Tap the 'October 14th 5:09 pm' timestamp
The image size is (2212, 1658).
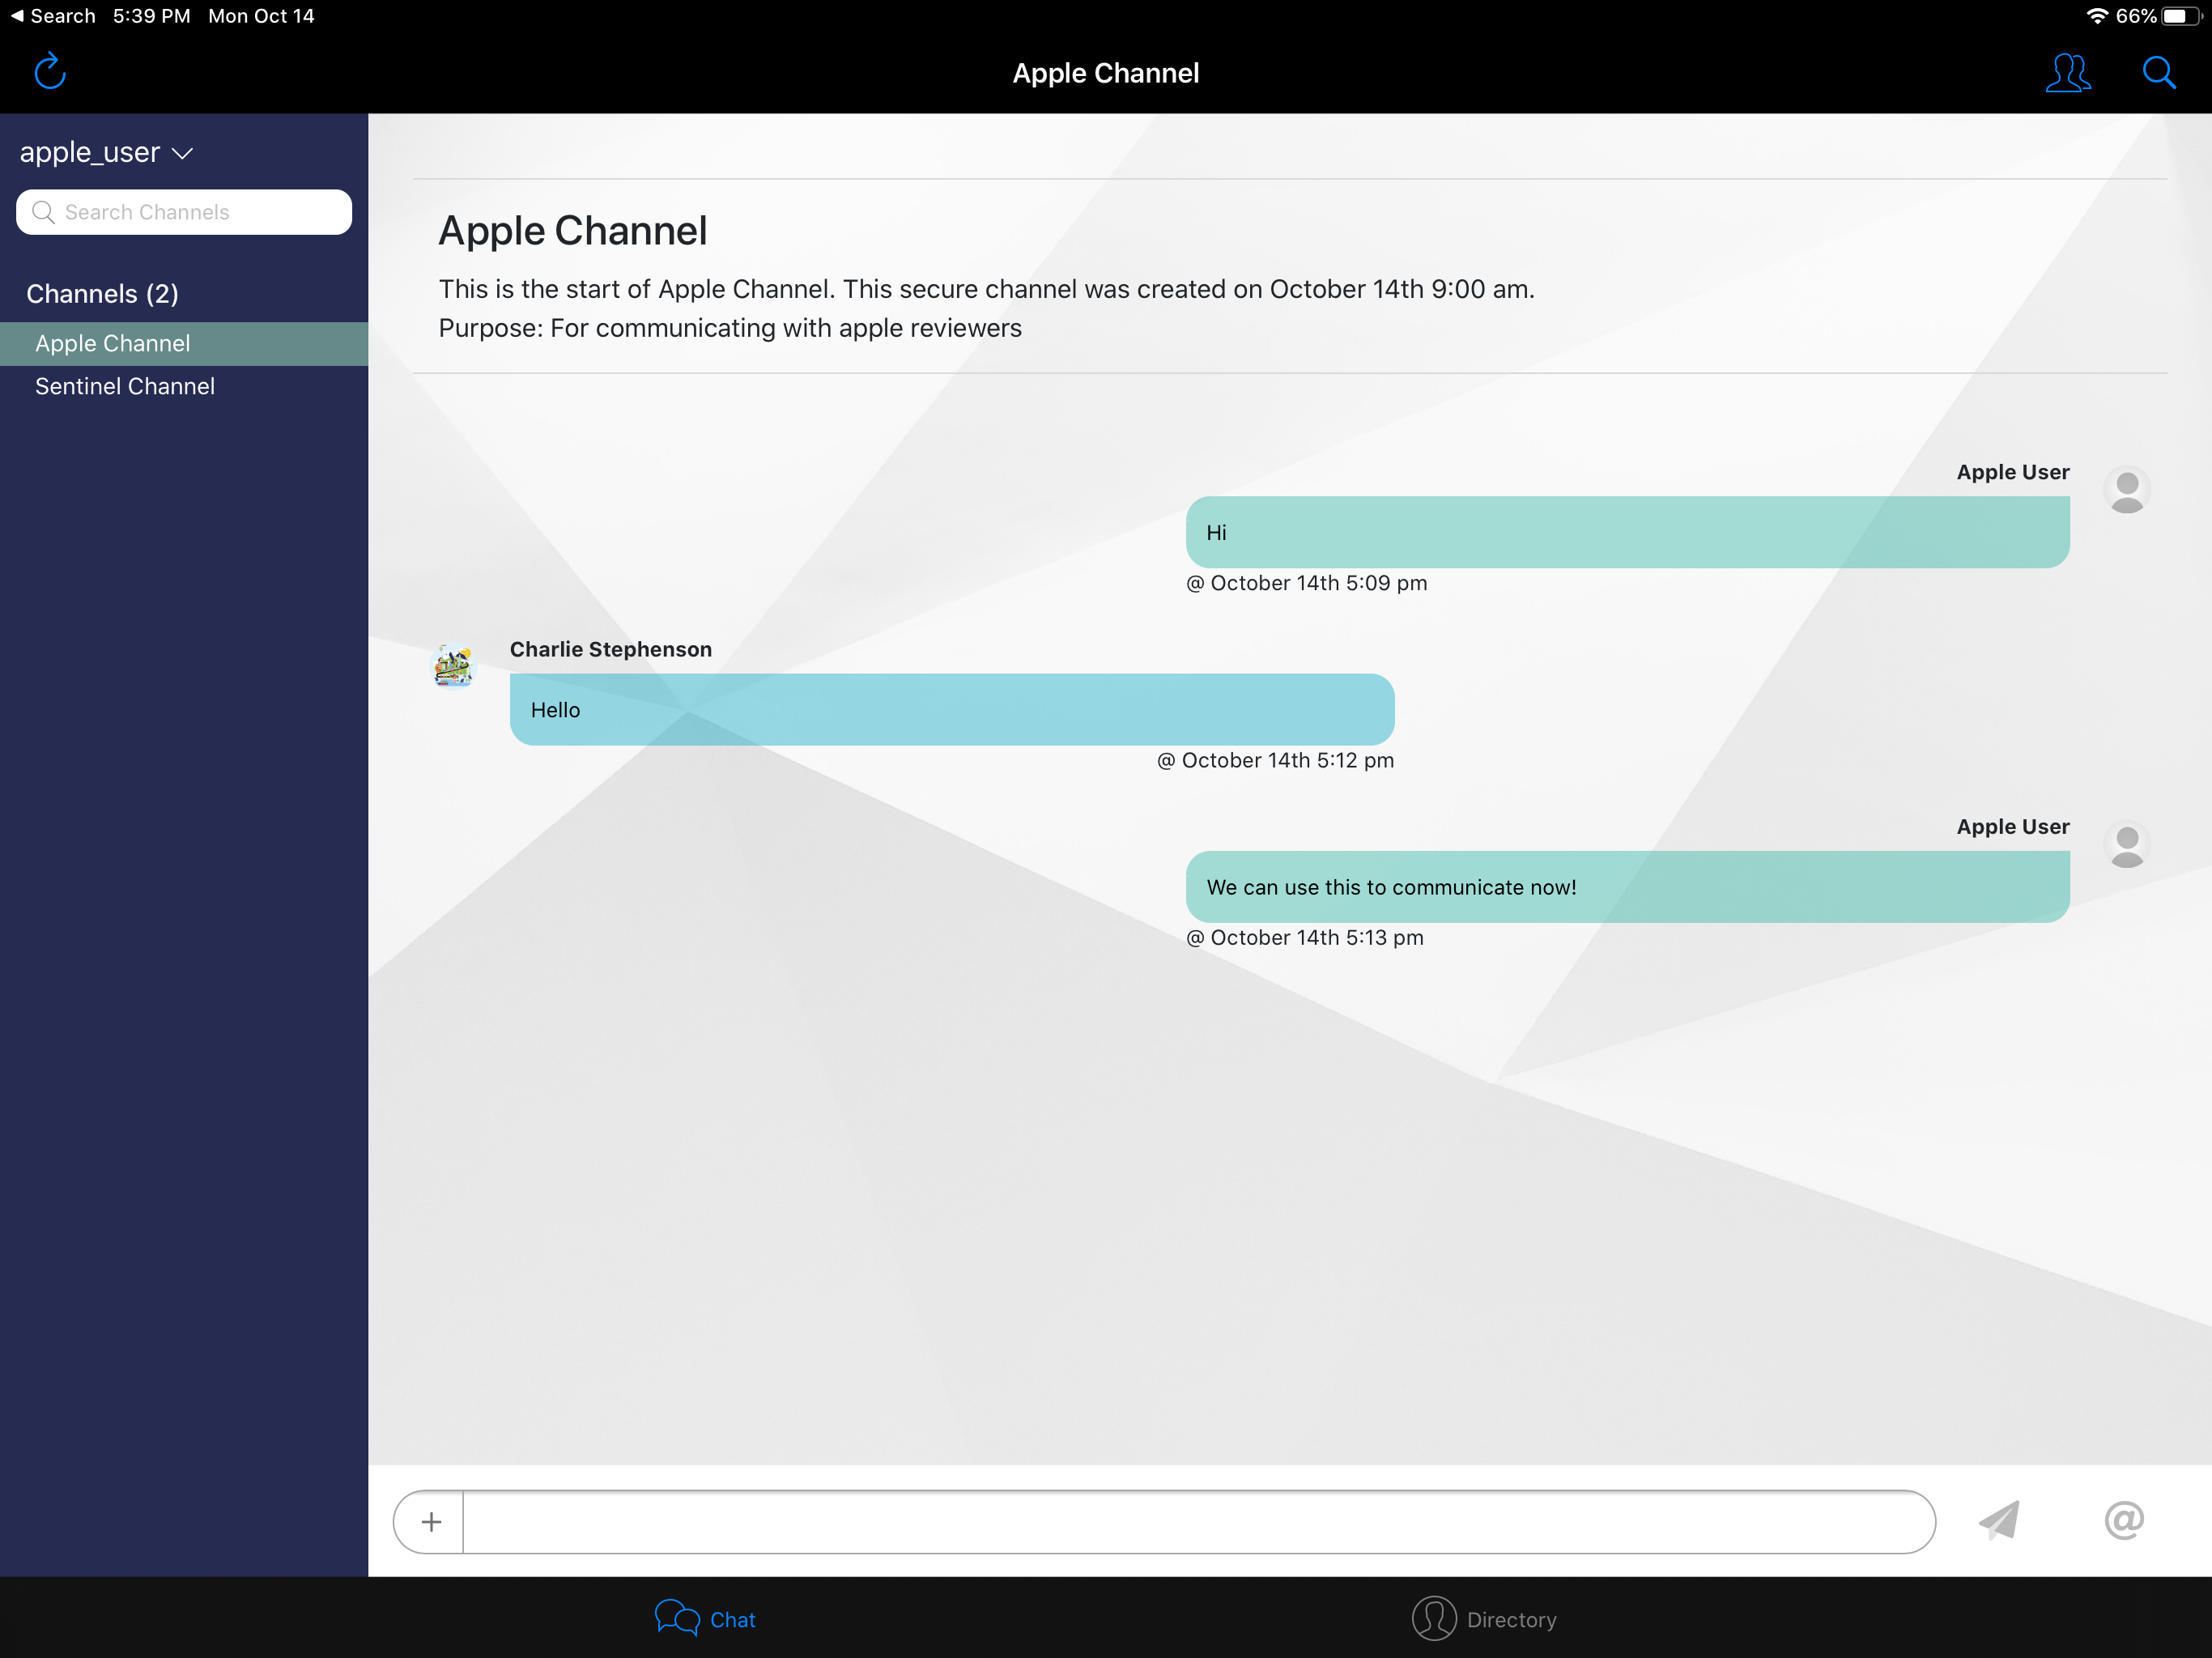tap(1306, 583)
